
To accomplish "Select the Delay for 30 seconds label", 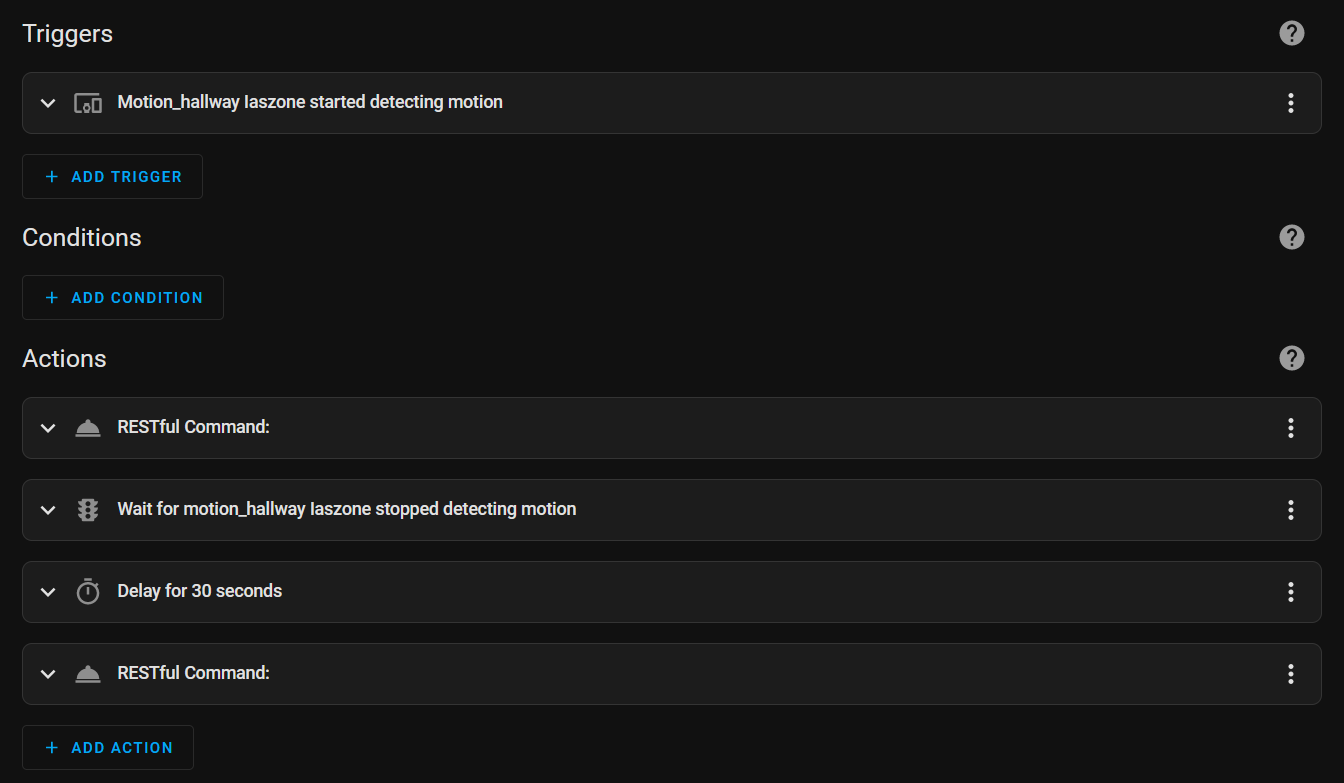I will [200, 591].
